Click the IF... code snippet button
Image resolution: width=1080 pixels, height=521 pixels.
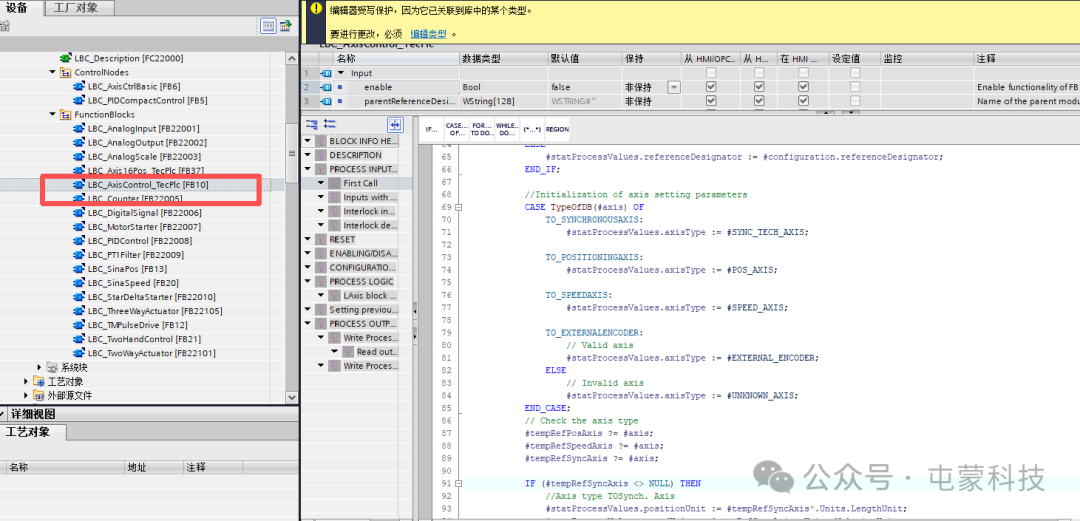pyautogui.click(x=431, y=129)
